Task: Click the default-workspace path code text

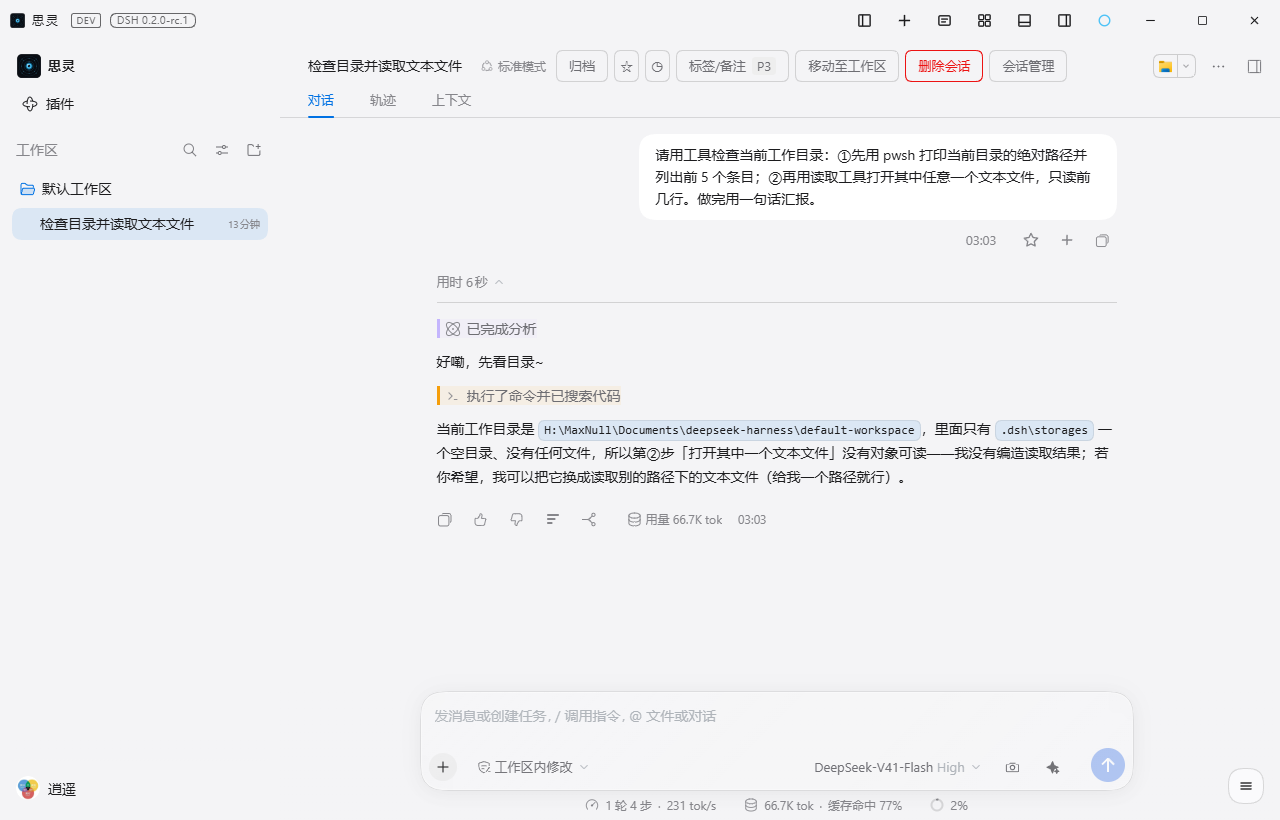Action: 729,430
